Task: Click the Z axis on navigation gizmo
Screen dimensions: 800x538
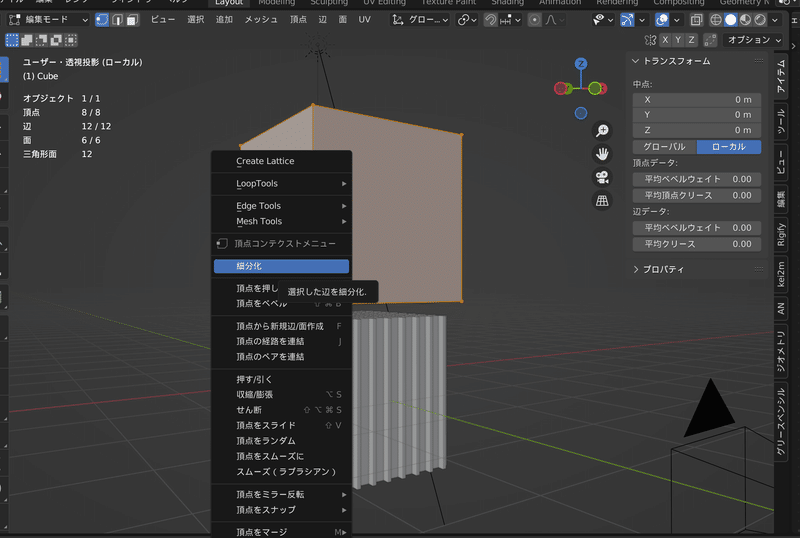Action: (x=581, y=64)
